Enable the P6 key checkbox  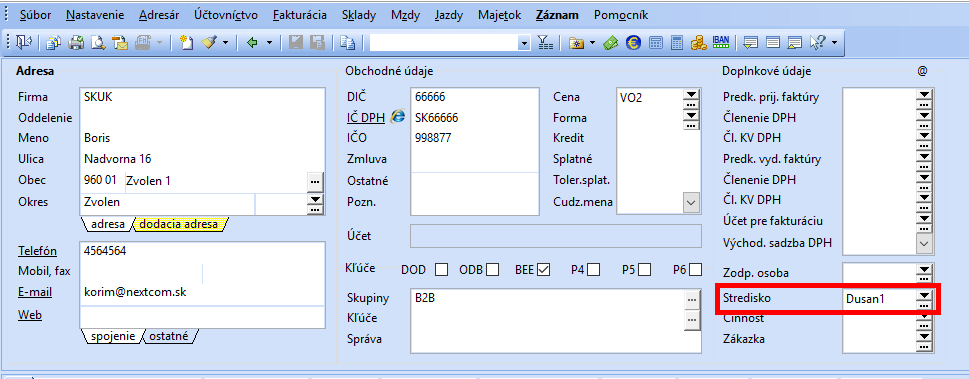[x=696, y=270]
